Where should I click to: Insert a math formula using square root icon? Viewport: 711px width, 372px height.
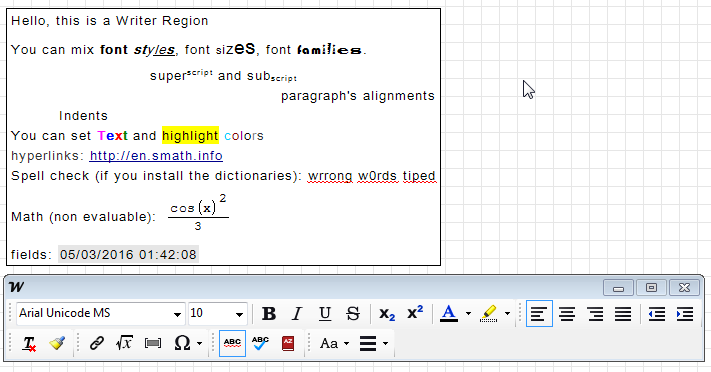click(124, 343)
